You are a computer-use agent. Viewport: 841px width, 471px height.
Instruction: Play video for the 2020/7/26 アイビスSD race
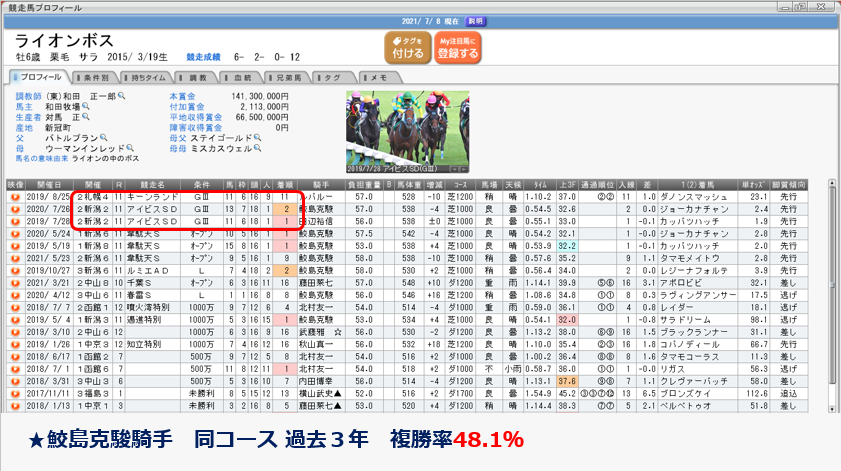pos(15,208)
